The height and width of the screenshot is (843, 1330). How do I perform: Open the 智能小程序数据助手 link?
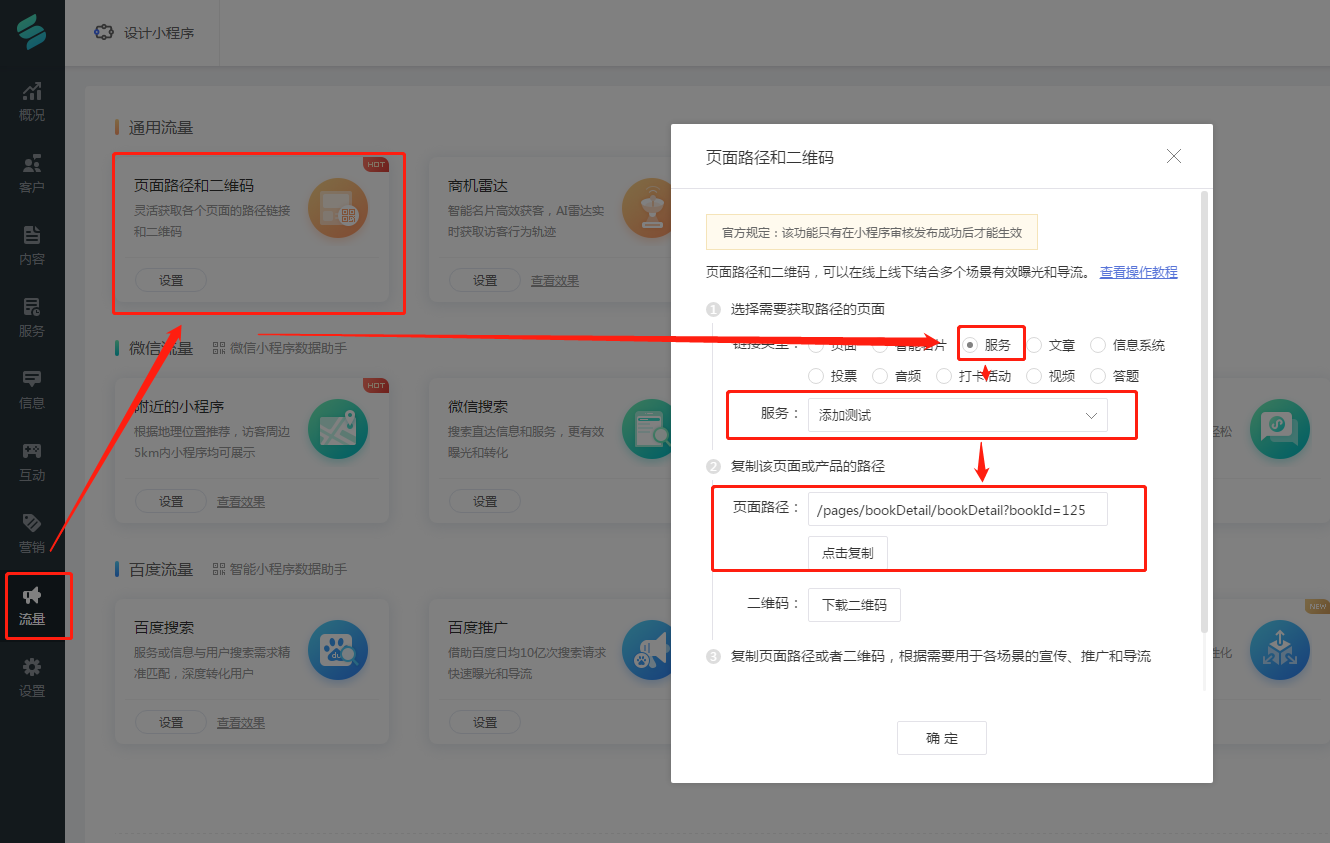click(288, 569)
